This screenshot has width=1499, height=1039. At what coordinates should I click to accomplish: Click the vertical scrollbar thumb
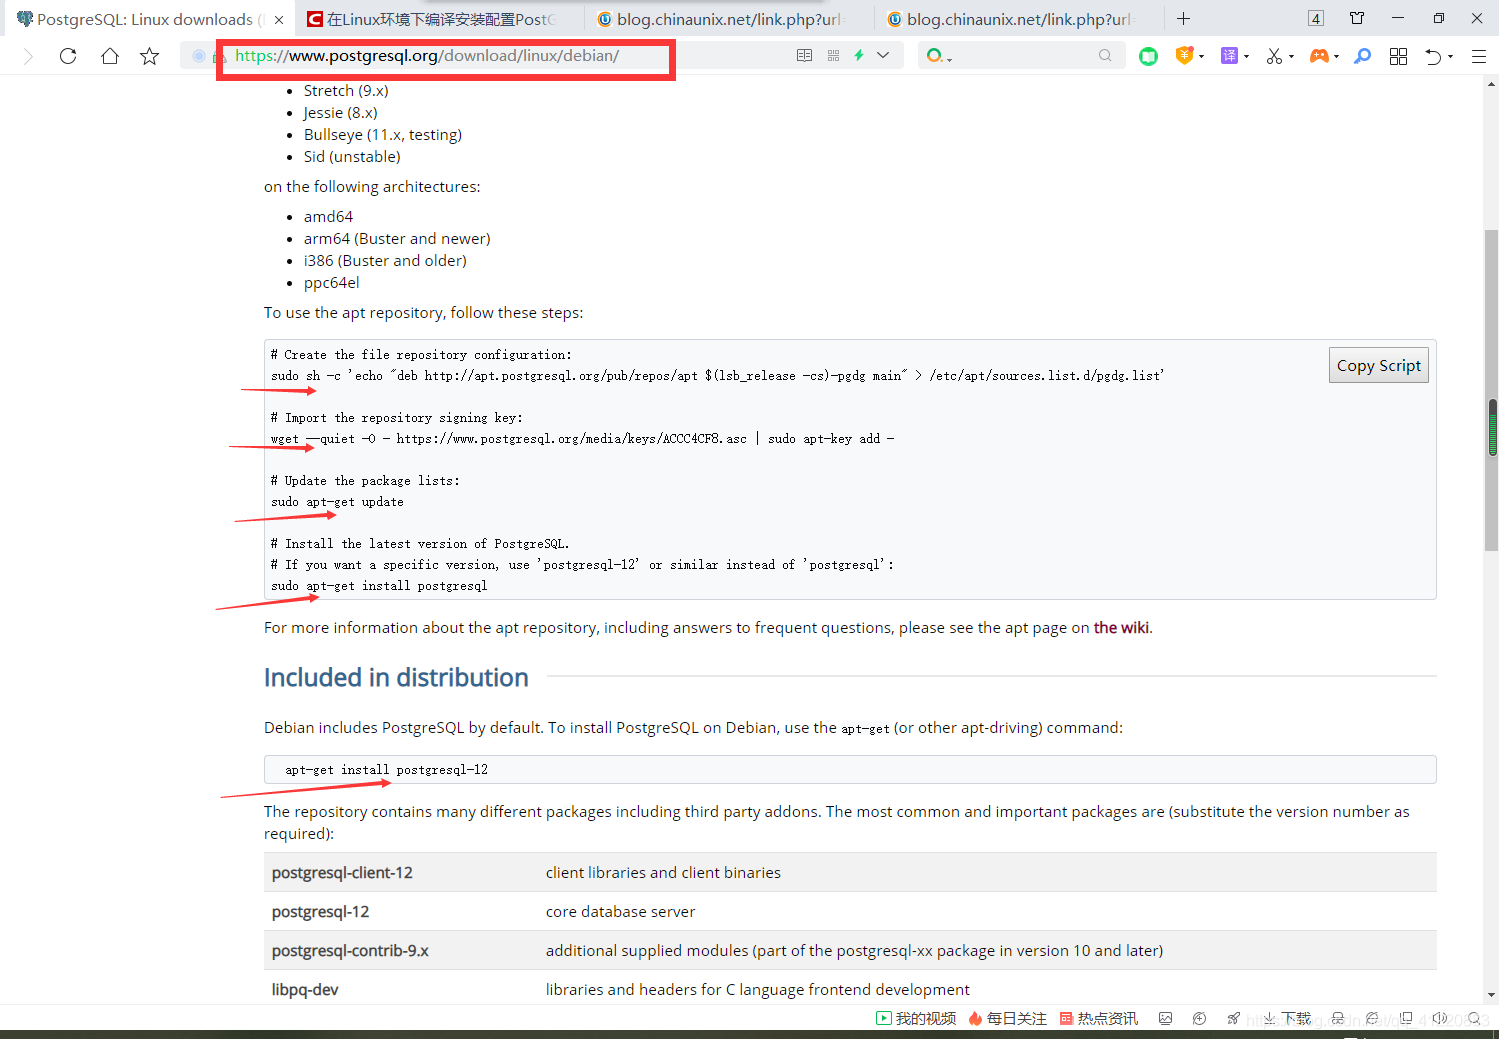(1491, 390)
